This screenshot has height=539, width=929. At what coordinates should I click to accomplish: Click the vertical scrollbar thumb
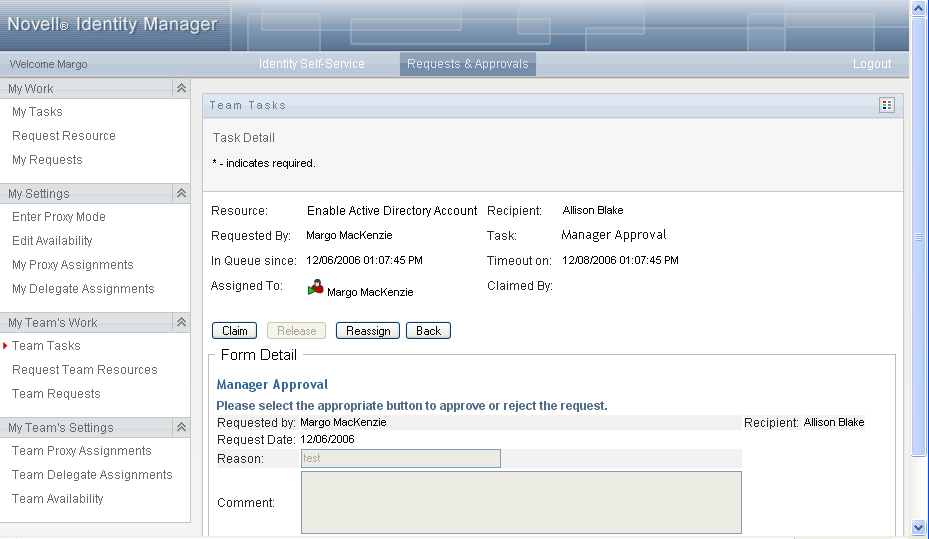coord(918,237)
